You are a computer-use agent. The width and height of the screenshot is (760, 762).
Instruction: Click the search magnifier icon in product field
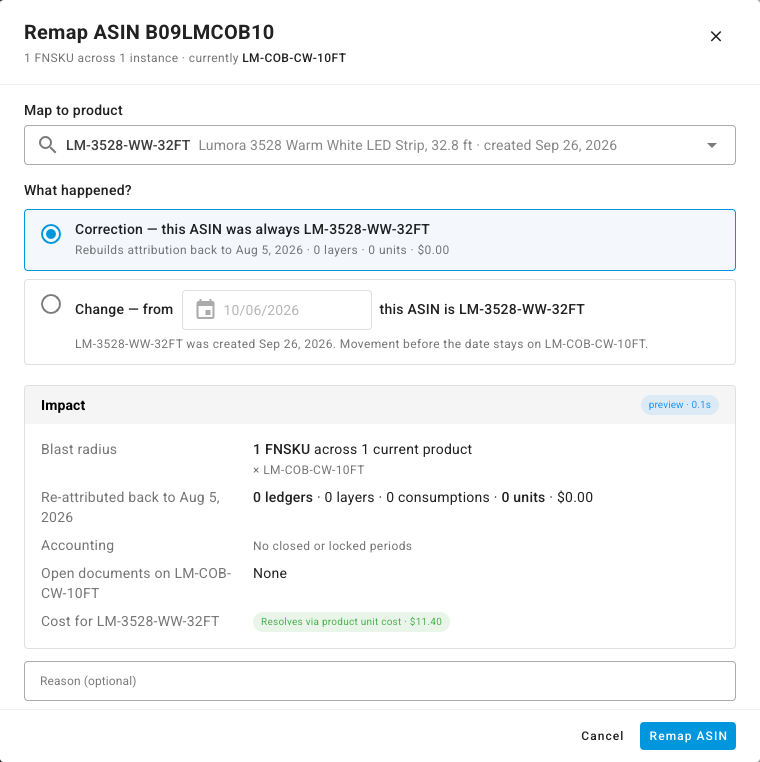pyautogui.click(x=48, y=145)
